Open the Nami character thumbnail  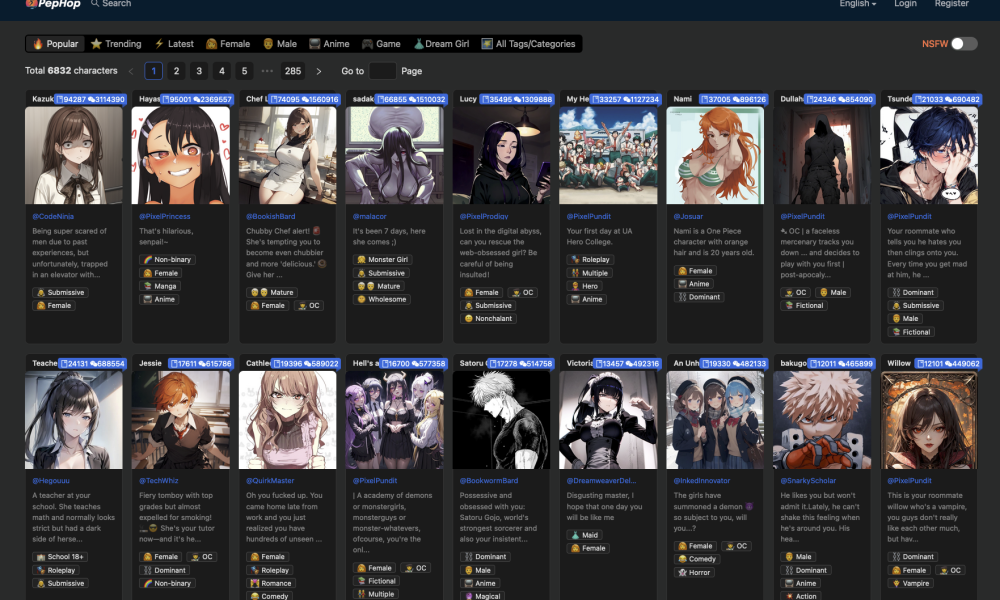(715, 155)
